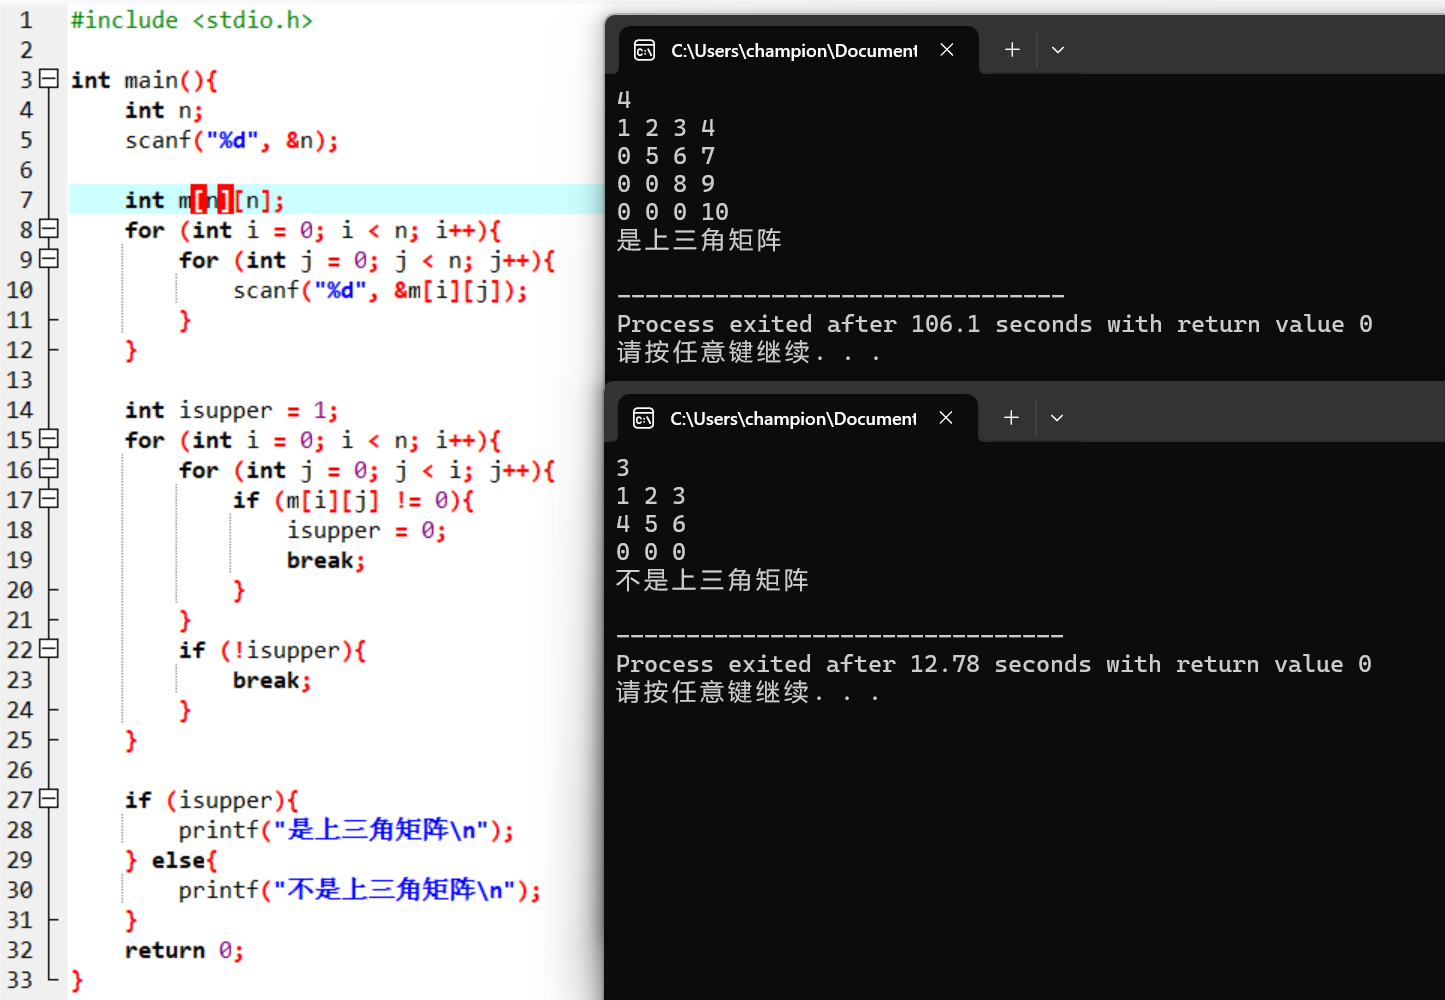Click '4 5 6' row in lower terminal
The width and height of the screenshot is (1445, 1000).
650,524
